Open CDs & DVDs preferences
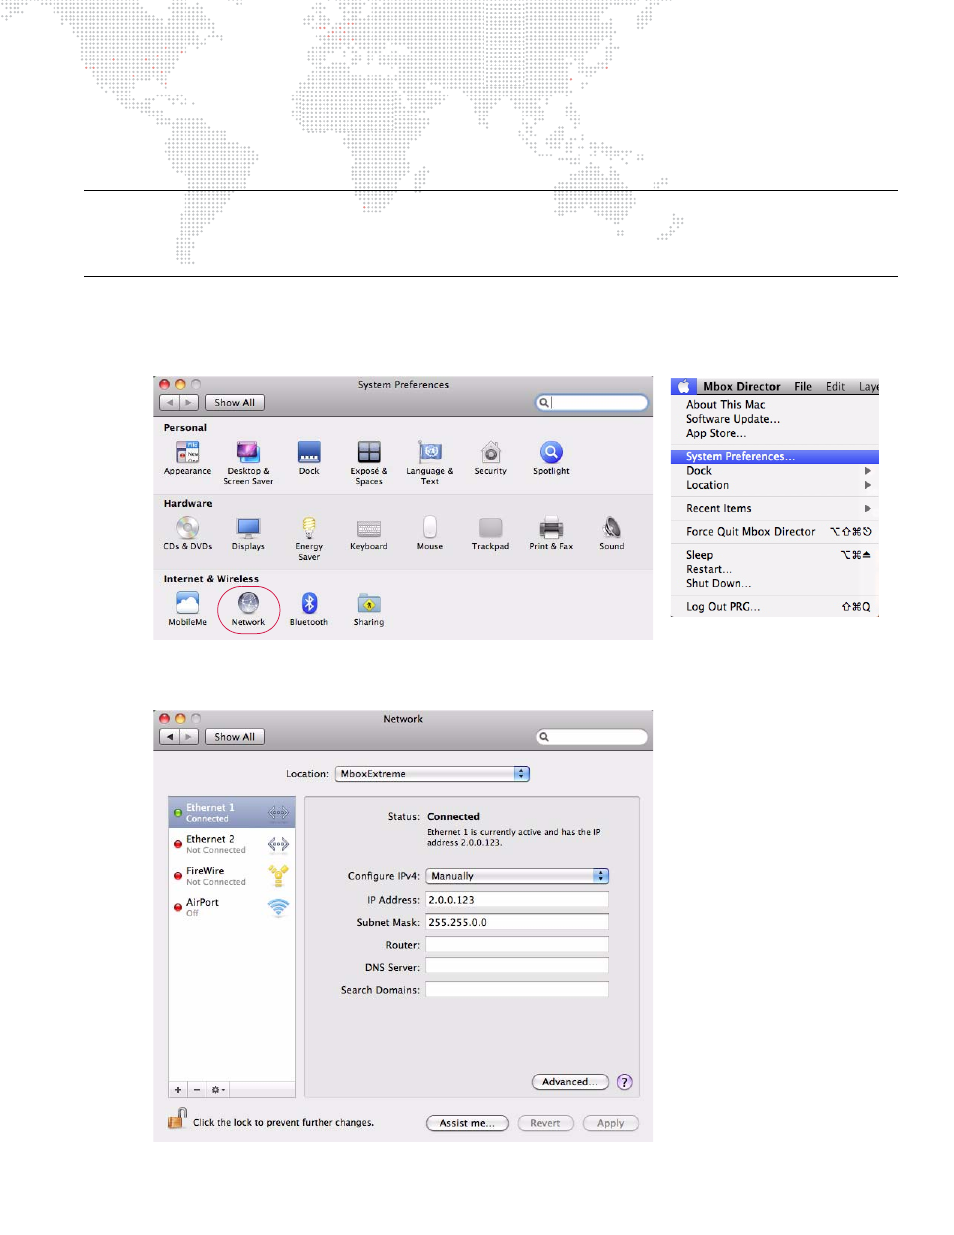954x1235 pixels. tap(187, 533)
